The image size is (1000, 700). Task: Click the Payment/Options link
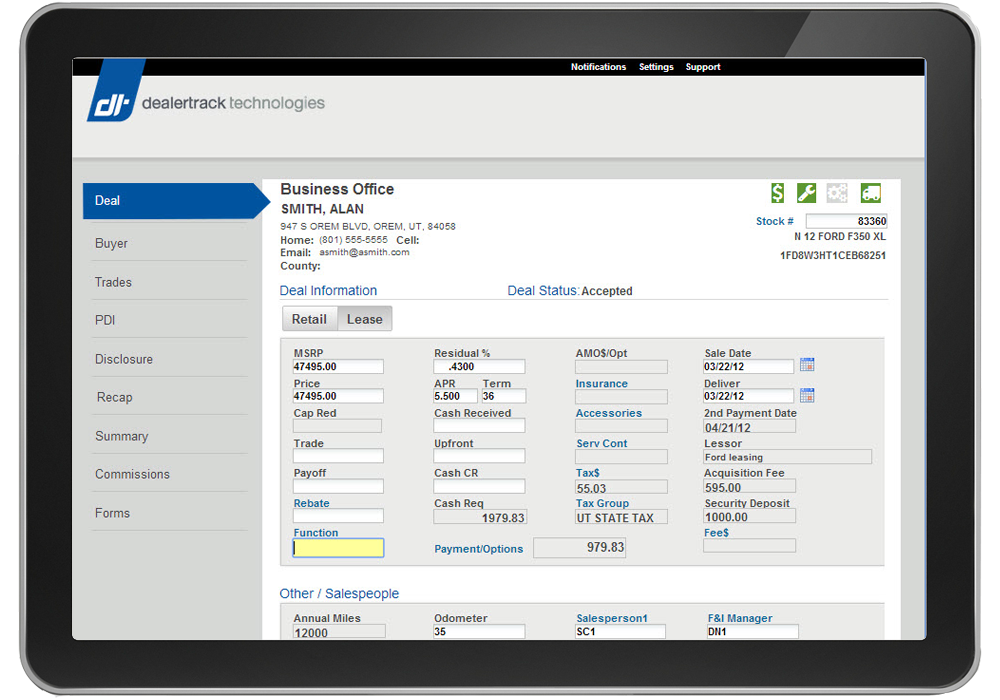tap(478, 549)
